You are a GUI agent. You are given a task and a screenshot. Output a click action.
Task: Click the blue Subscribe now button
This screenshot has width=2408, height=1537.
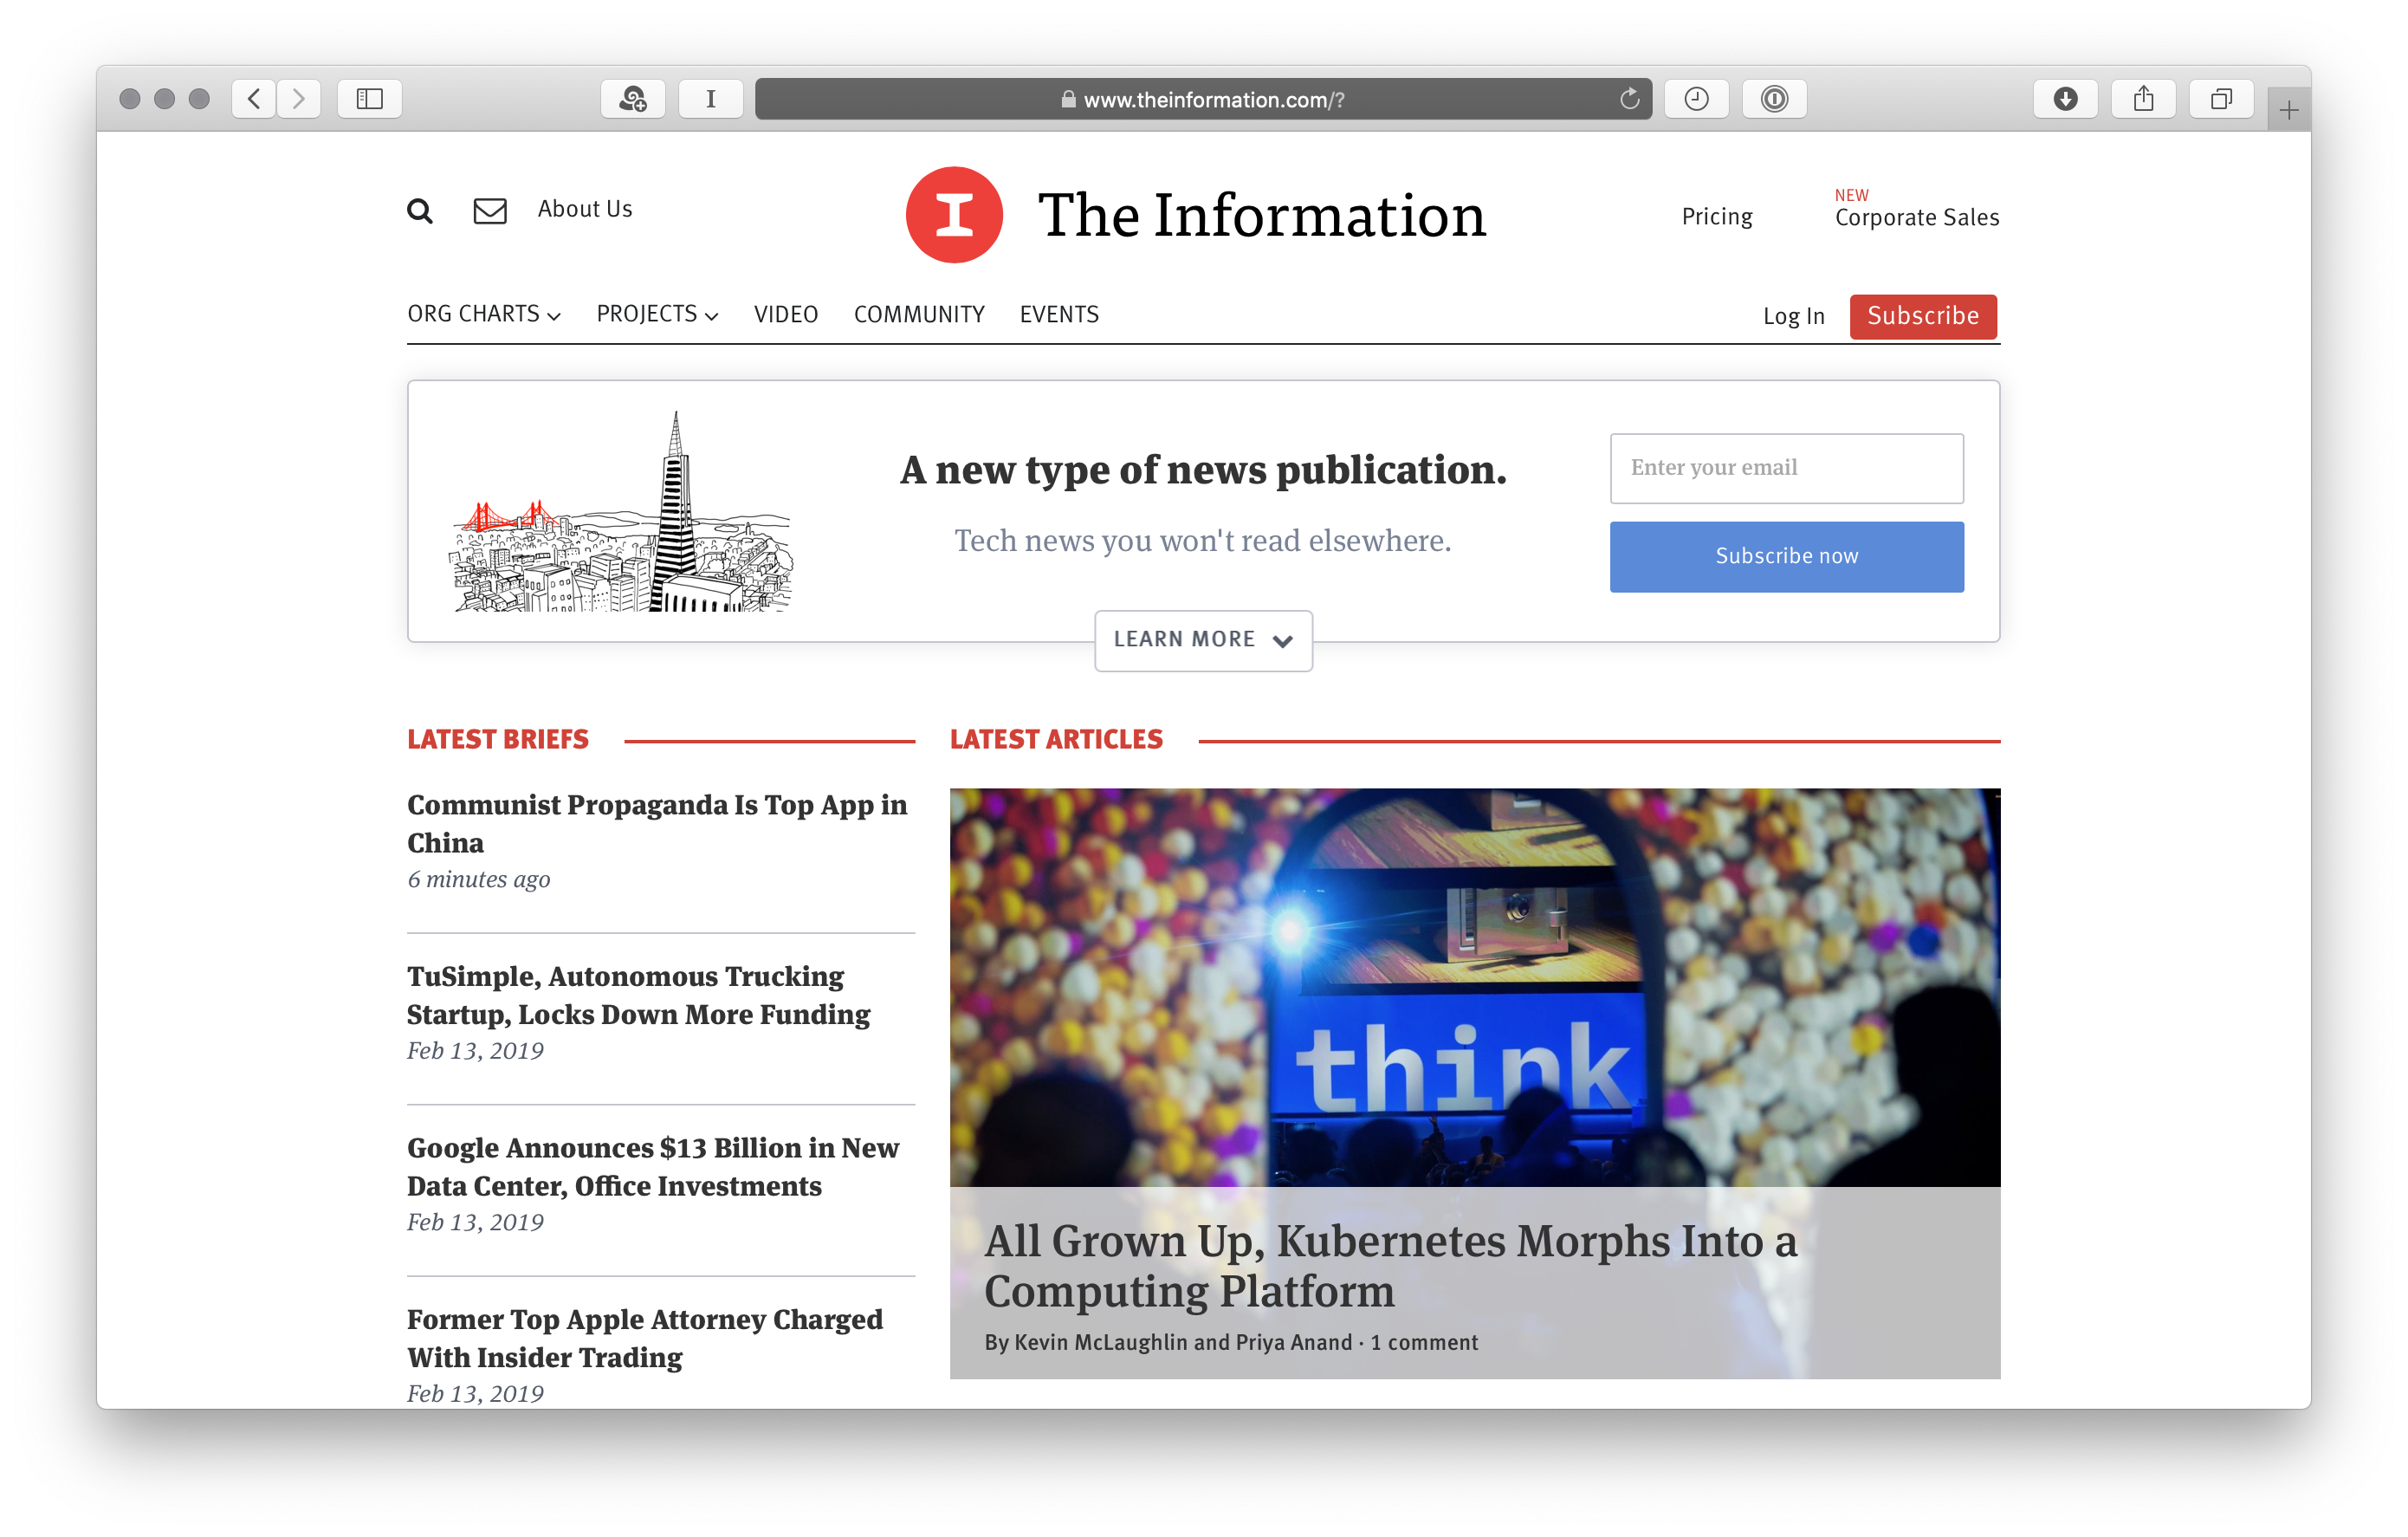(1786, 557)
